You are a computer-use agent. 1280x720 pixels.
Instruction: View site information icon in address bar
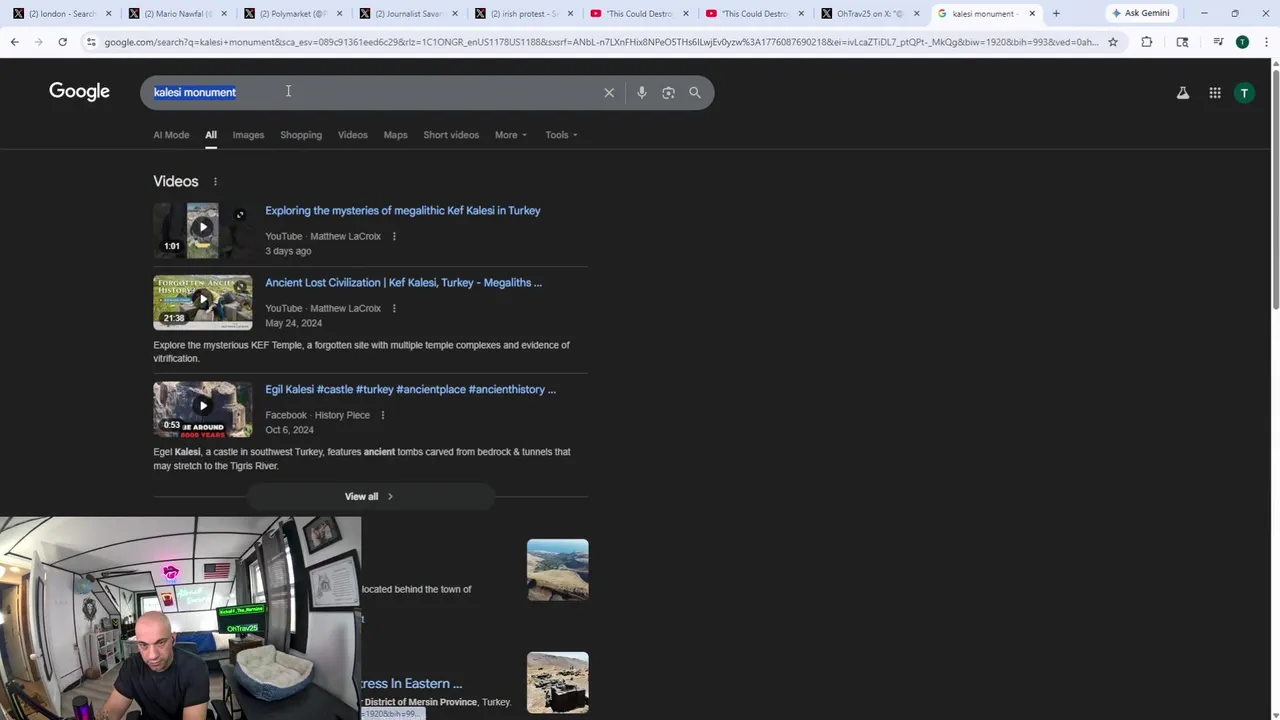tap(91, 42)
